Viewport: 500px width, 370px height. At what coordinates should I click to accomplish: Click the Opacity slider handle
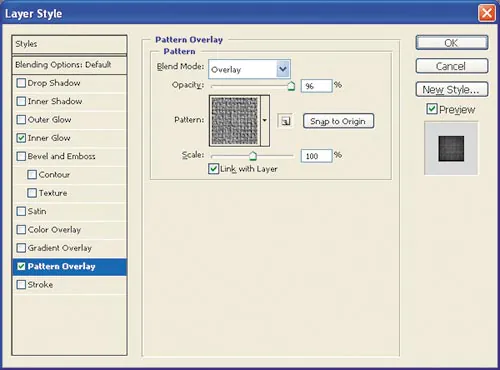(x=291, y=86)
